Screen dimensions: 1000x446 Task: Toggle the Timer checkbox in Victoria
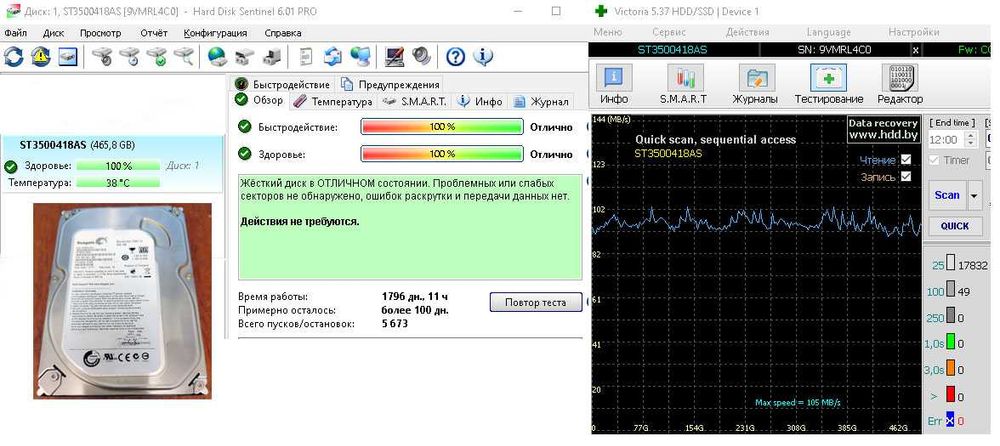[x=935, y=160]
